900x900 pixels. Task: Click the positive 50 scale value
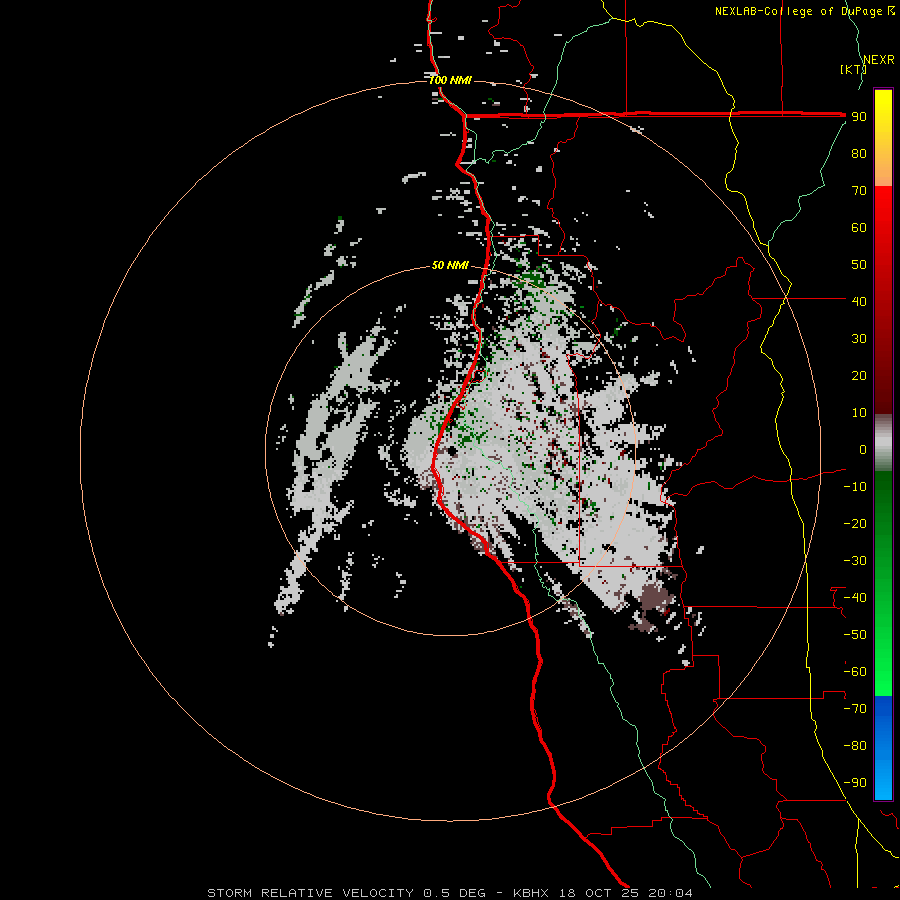click(859, 265)
